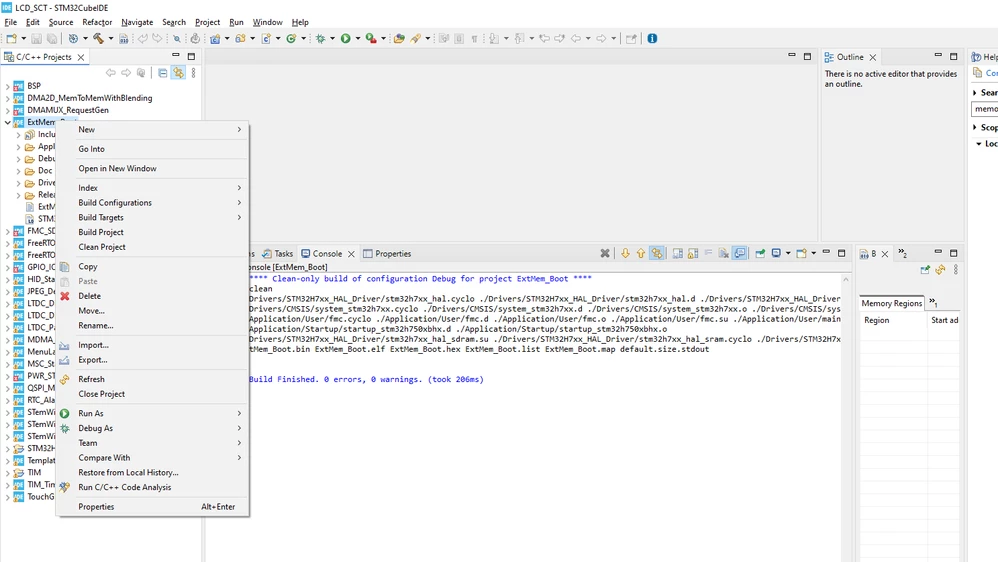This screenshot has height=562, width=998.
Task: Expand the DMAMUX_RequestGen project
Action: tap(8, 110)
